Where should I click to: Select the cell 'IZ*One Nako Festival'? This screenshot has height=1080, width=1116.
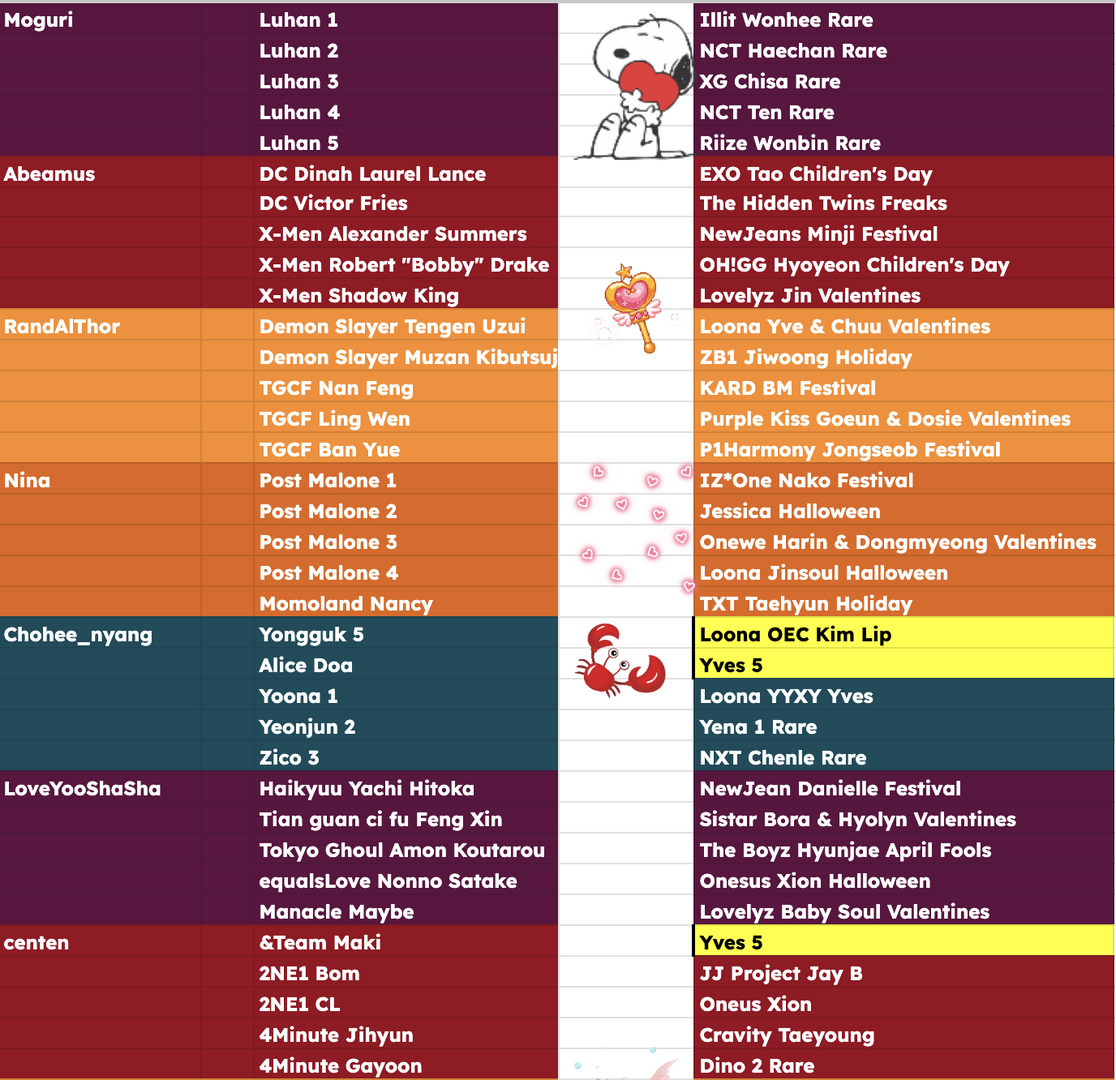pyautogui.click(x=904, y=480)
